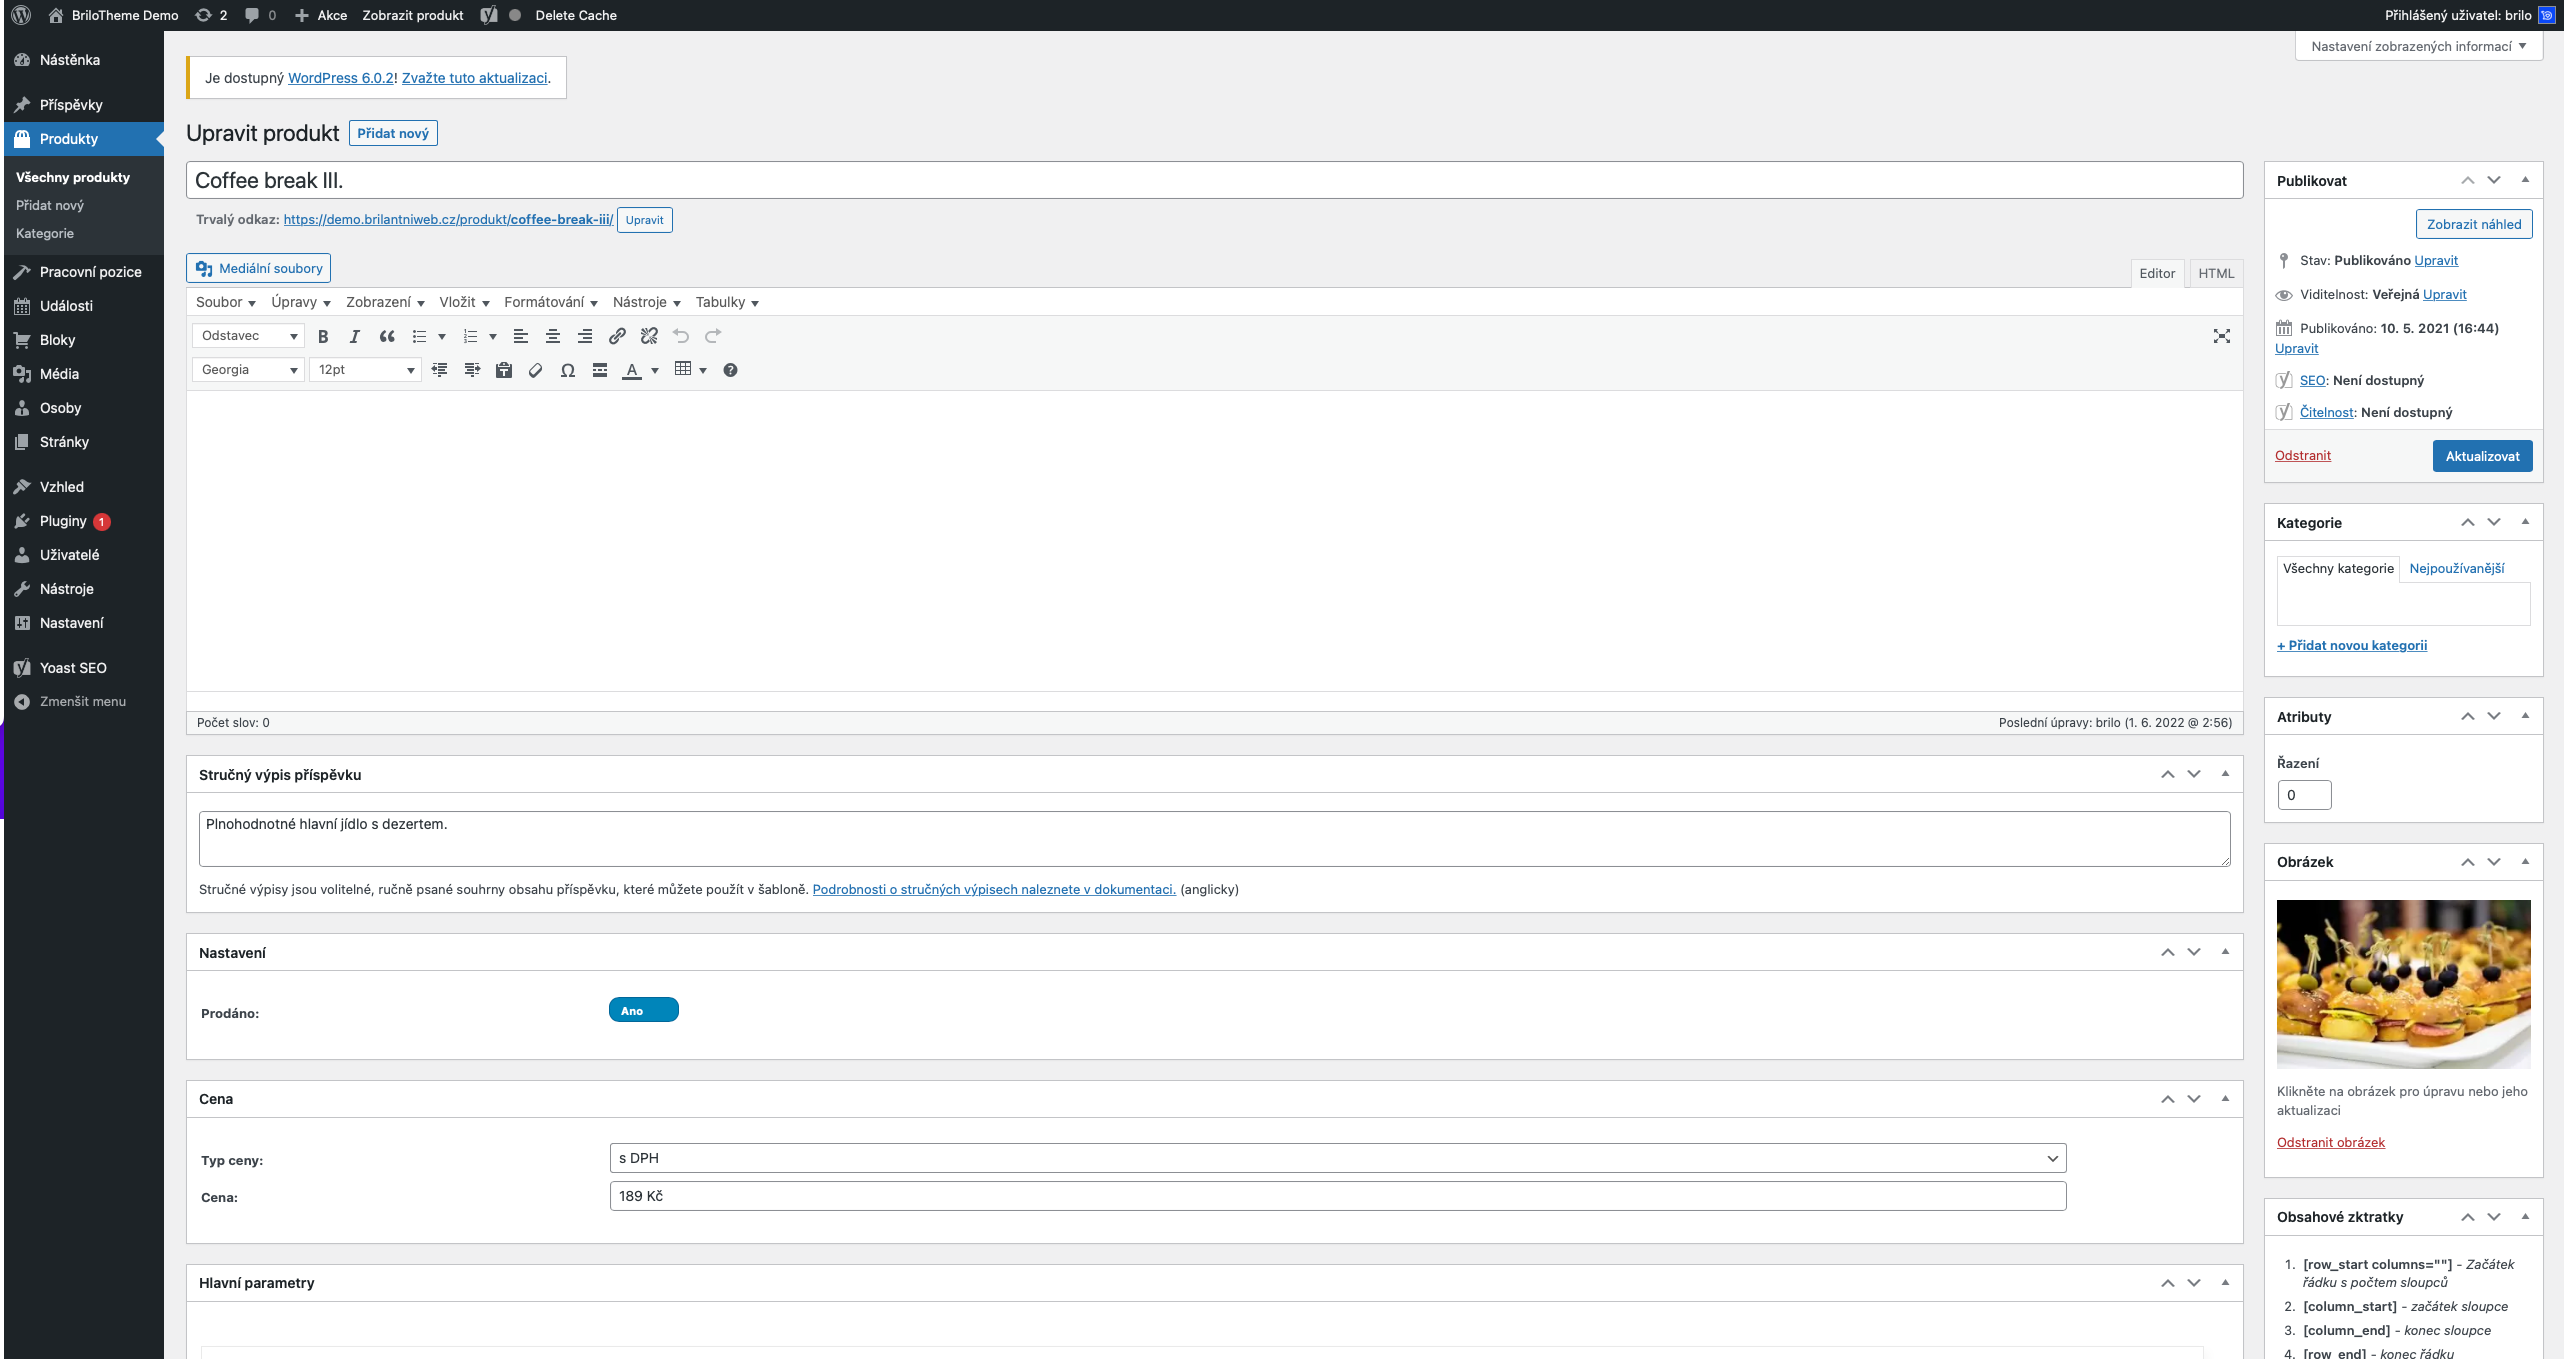
Task: Switch to the HTML editor tab
Action: (x=2215, y=274)
